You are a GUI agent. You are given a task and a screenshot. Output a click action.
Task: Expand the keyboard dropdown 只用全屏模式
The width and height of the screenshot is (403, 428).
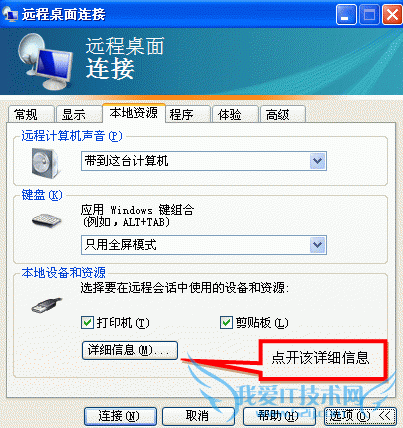(204, 245)
